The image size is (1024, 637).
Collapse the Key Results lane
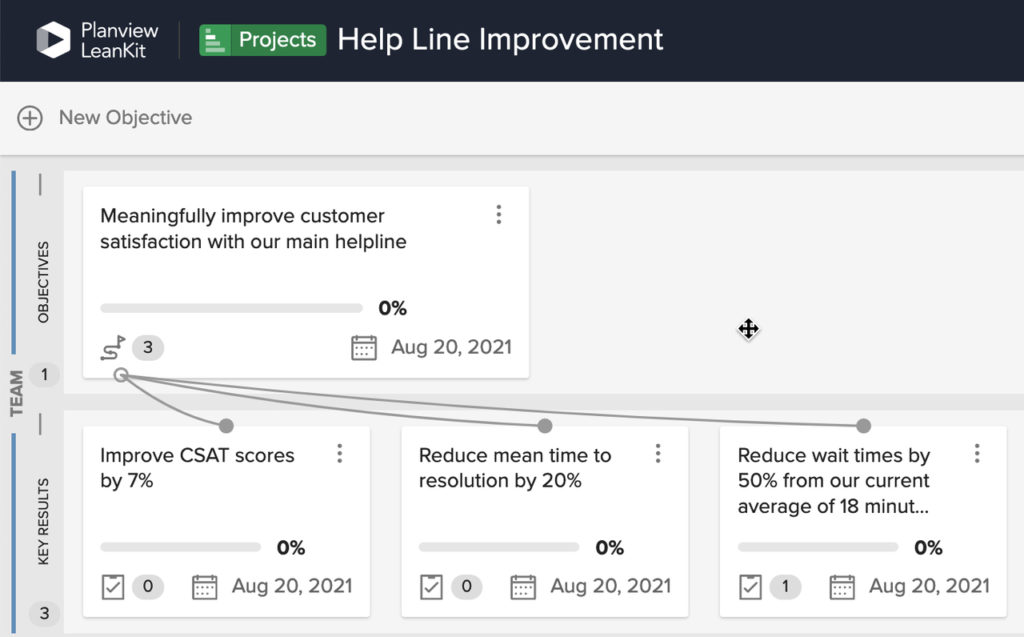coord(40,424)
